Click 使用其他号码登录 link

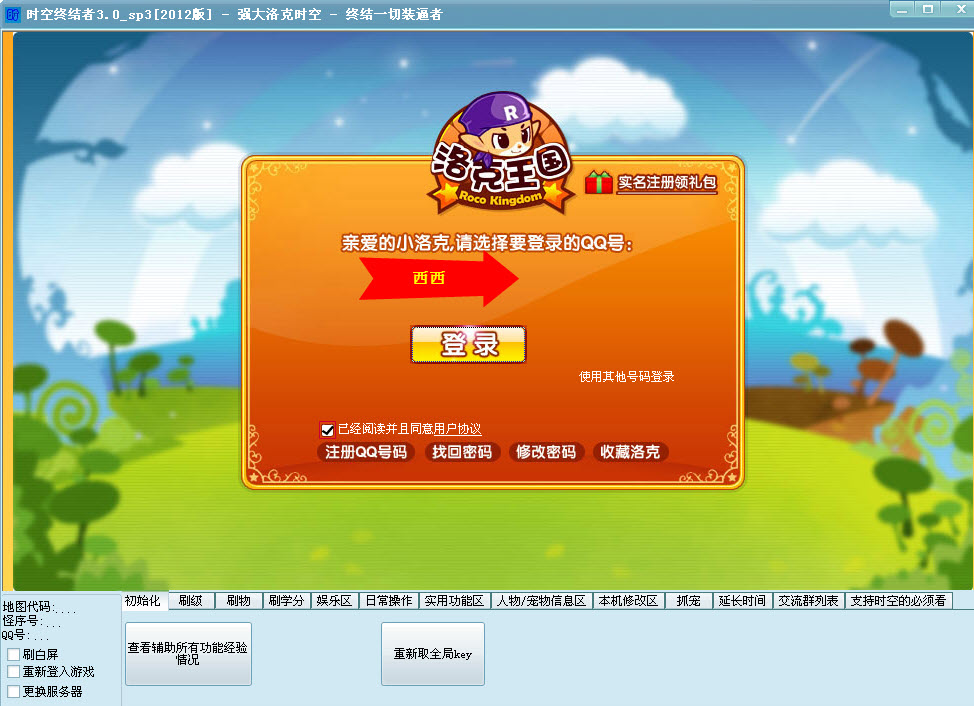coord(626,376)
